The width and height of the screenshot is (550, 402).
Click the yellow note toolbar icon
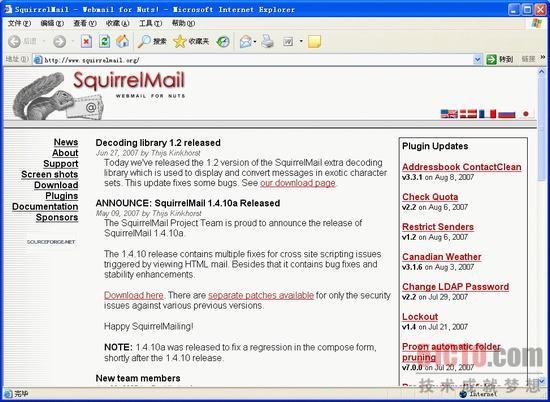pos(314,42)
